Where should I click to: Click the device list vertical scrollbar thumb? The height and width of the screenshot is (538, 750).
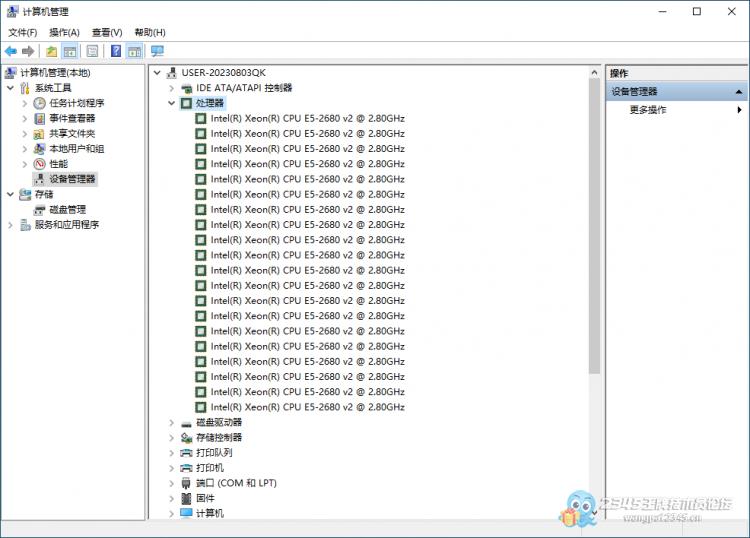click(x=594, y=227)
